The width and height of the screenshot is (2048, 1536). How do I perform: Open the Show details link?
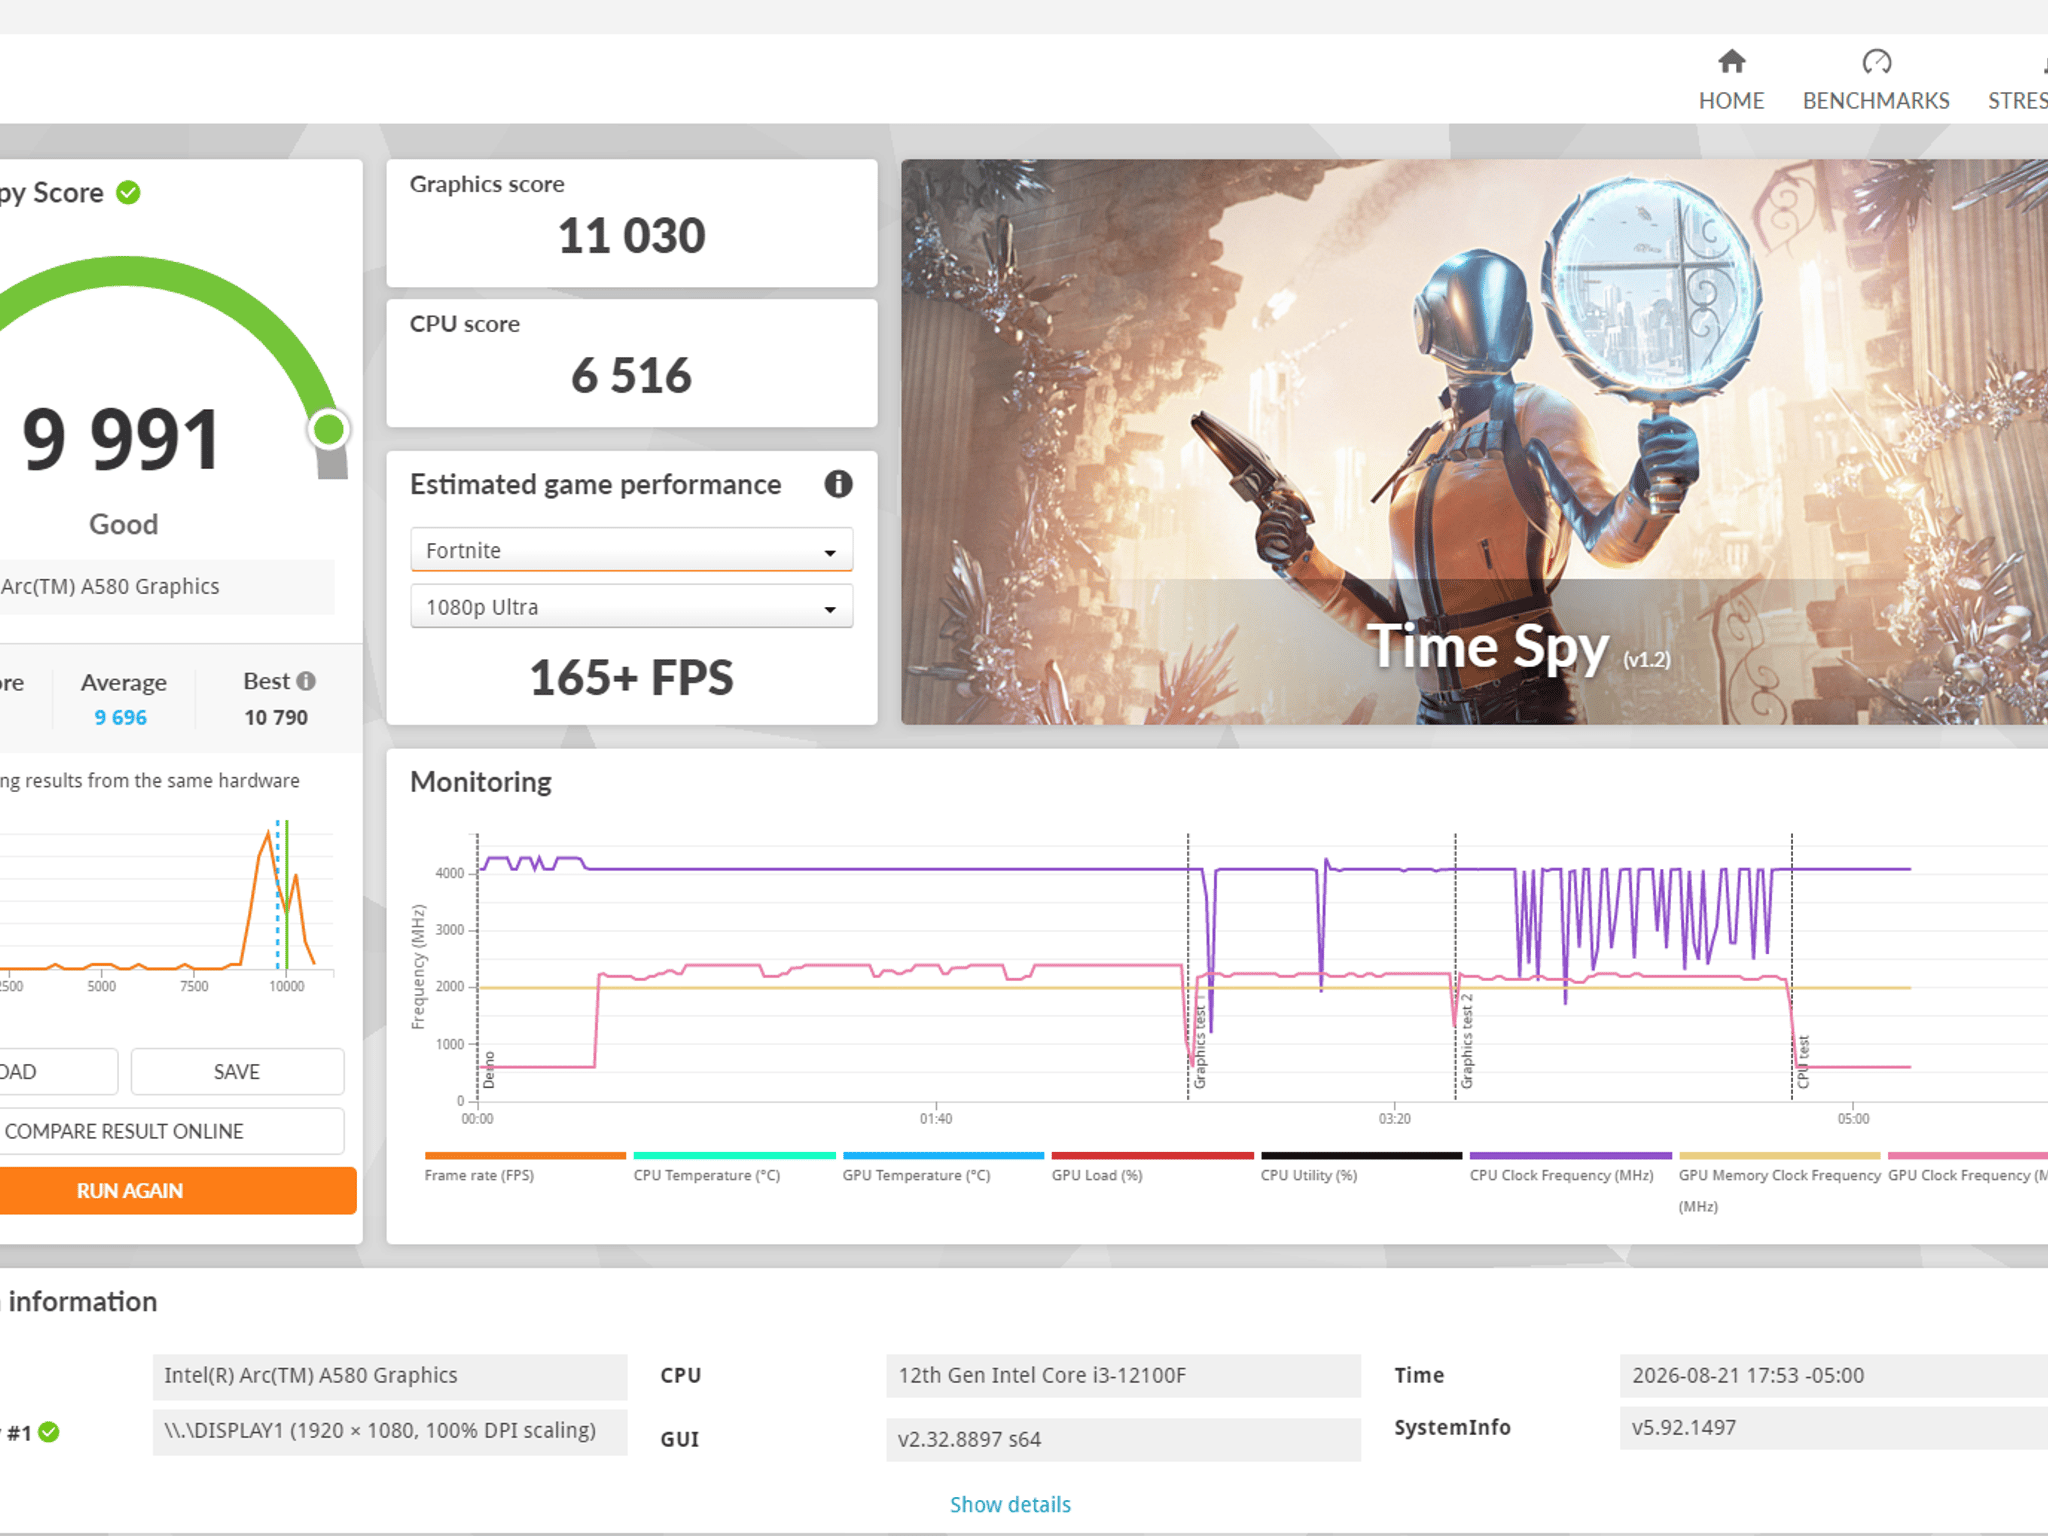pyautogui.click(x=1010, y=1504)
